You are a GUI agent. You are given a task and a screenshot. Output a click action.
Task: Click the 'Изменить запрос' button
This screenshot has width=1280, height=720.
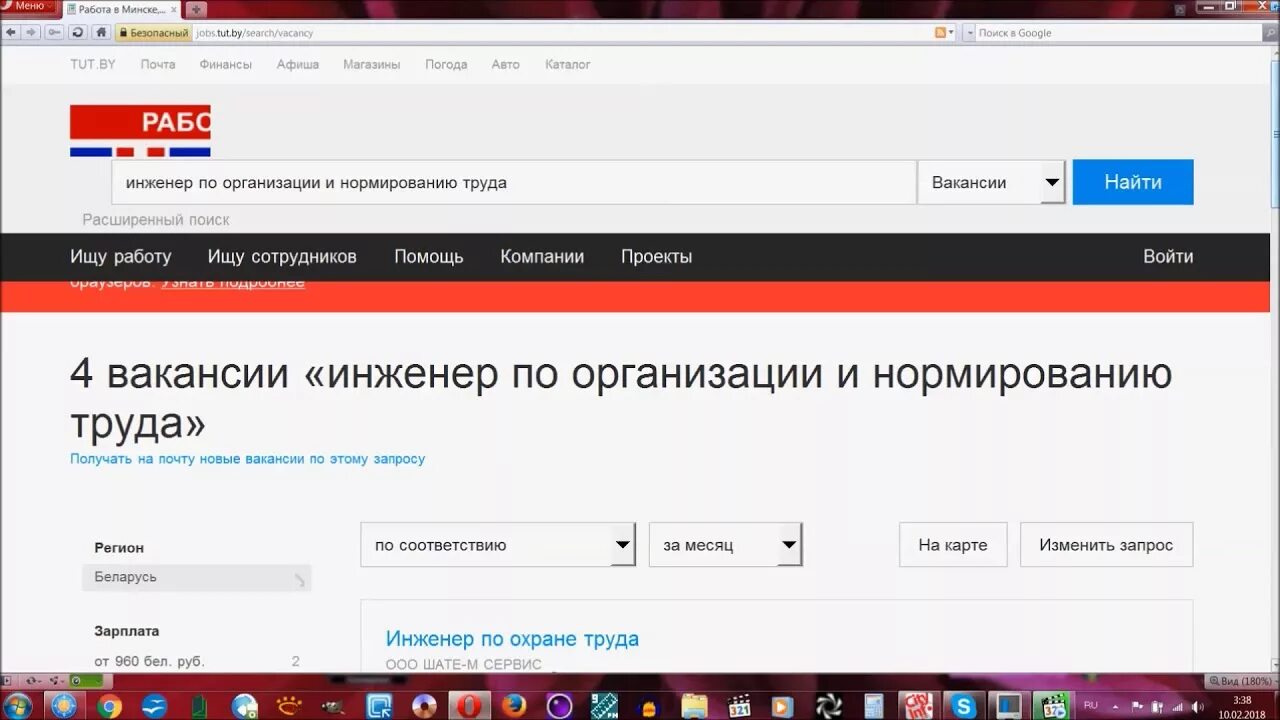(1106, 545)
